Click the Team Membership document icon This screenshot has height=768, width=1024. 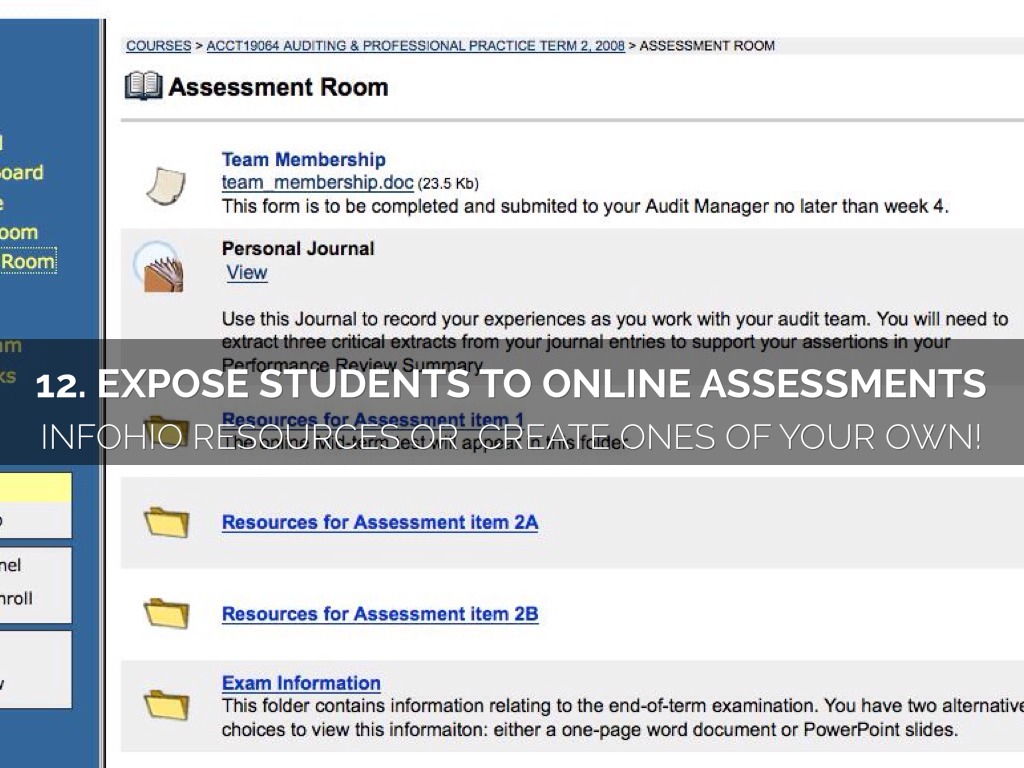(165, 185)
